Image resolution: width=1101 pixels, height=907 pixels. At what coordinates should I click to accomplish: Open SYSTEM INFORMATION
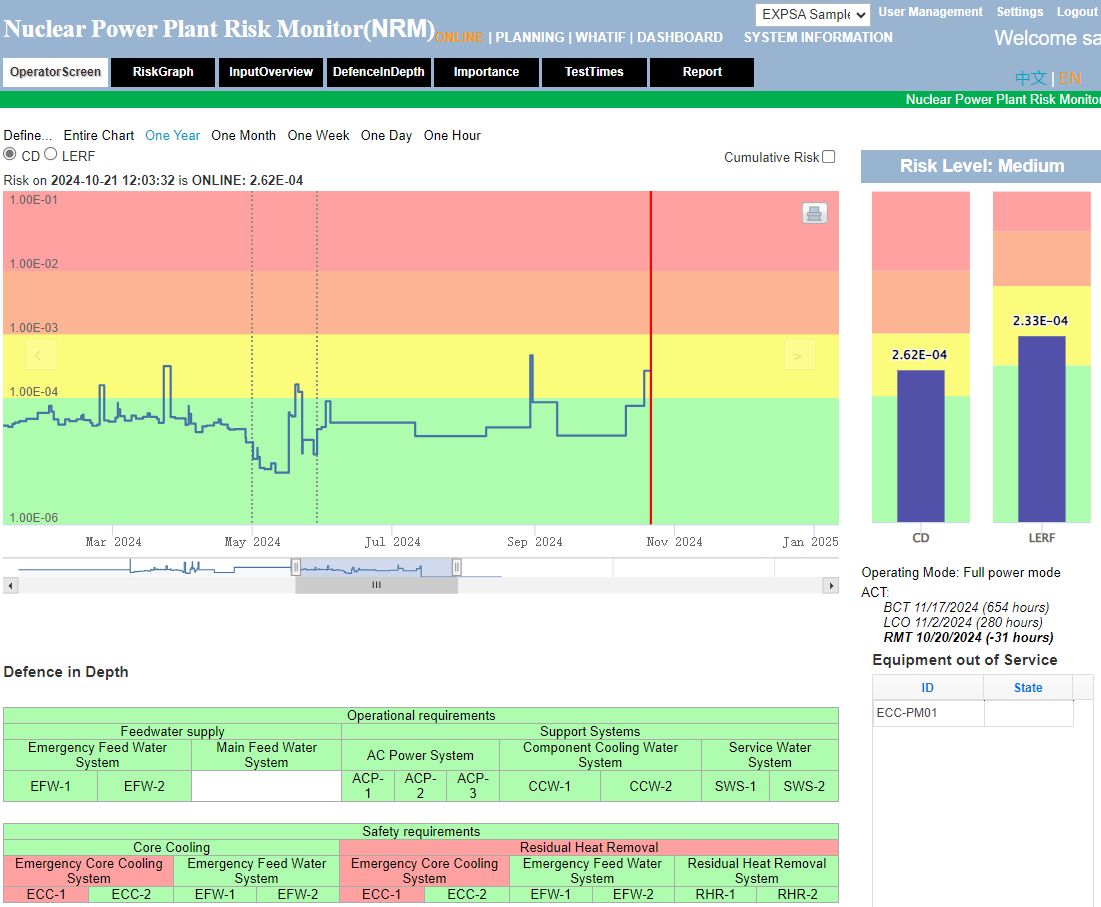point(817,37)
